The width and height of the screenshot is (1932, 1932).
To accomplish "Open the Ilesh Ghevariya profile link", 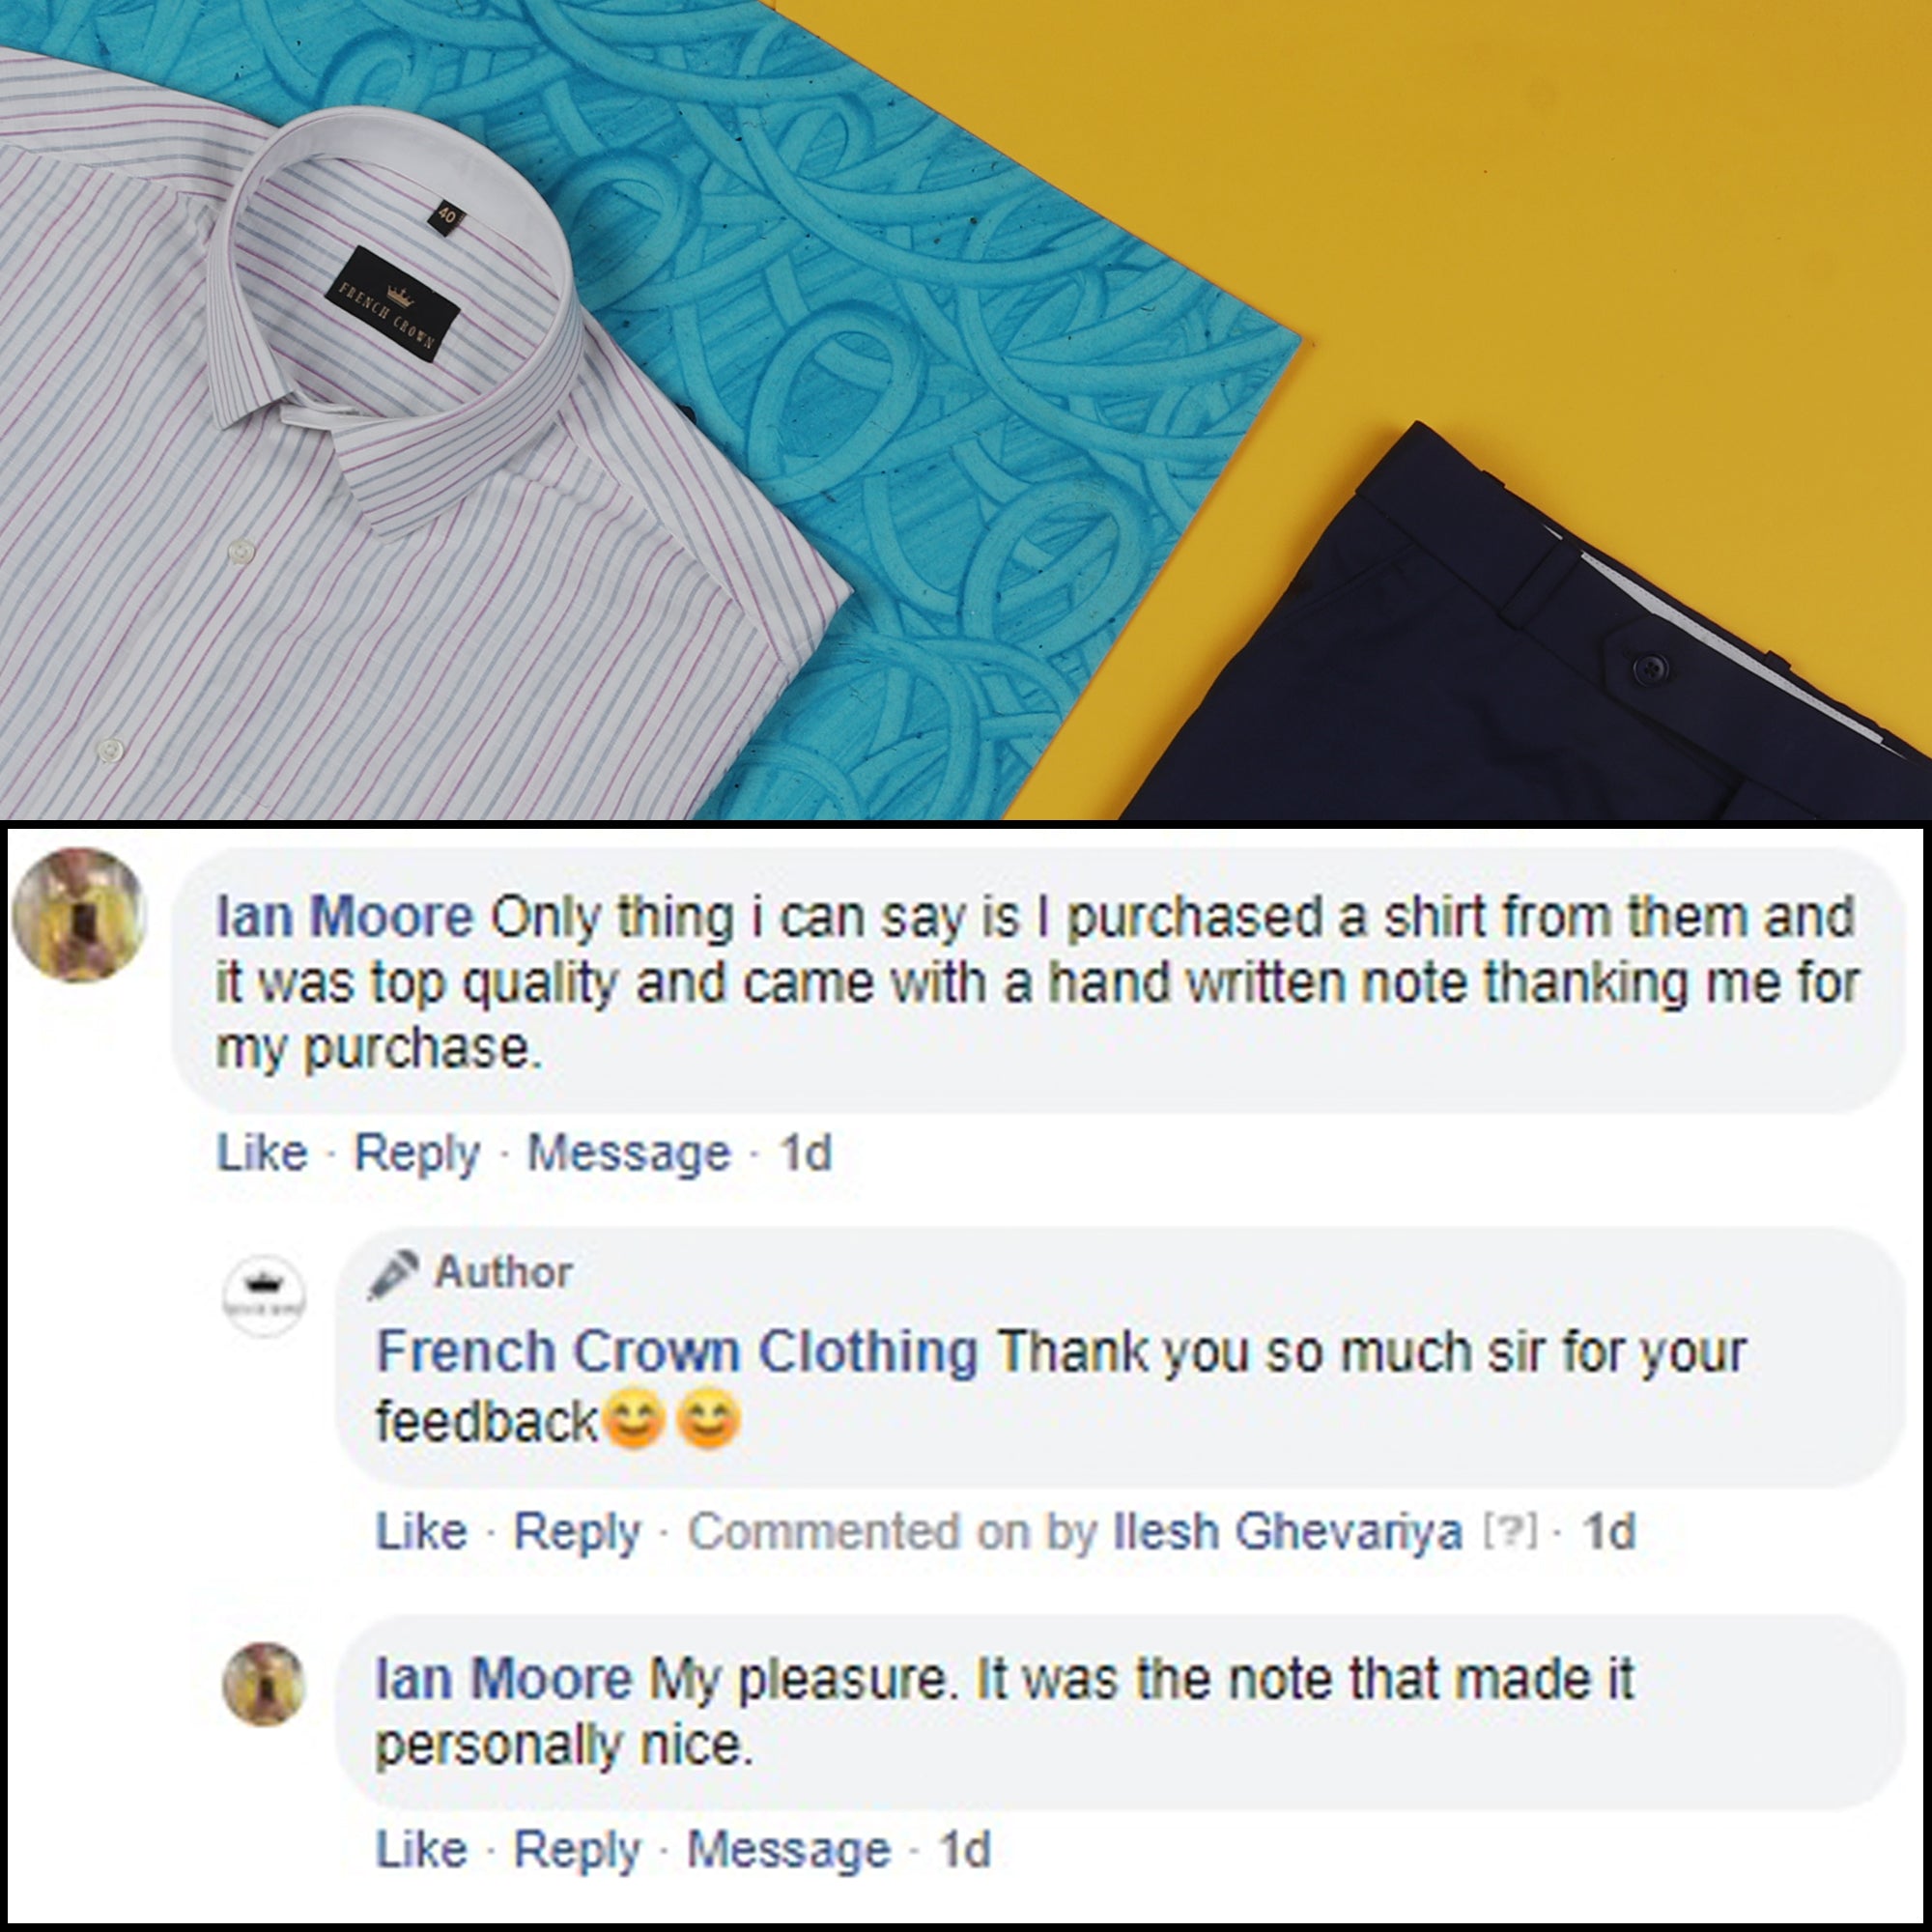I will [1288, 1532].
